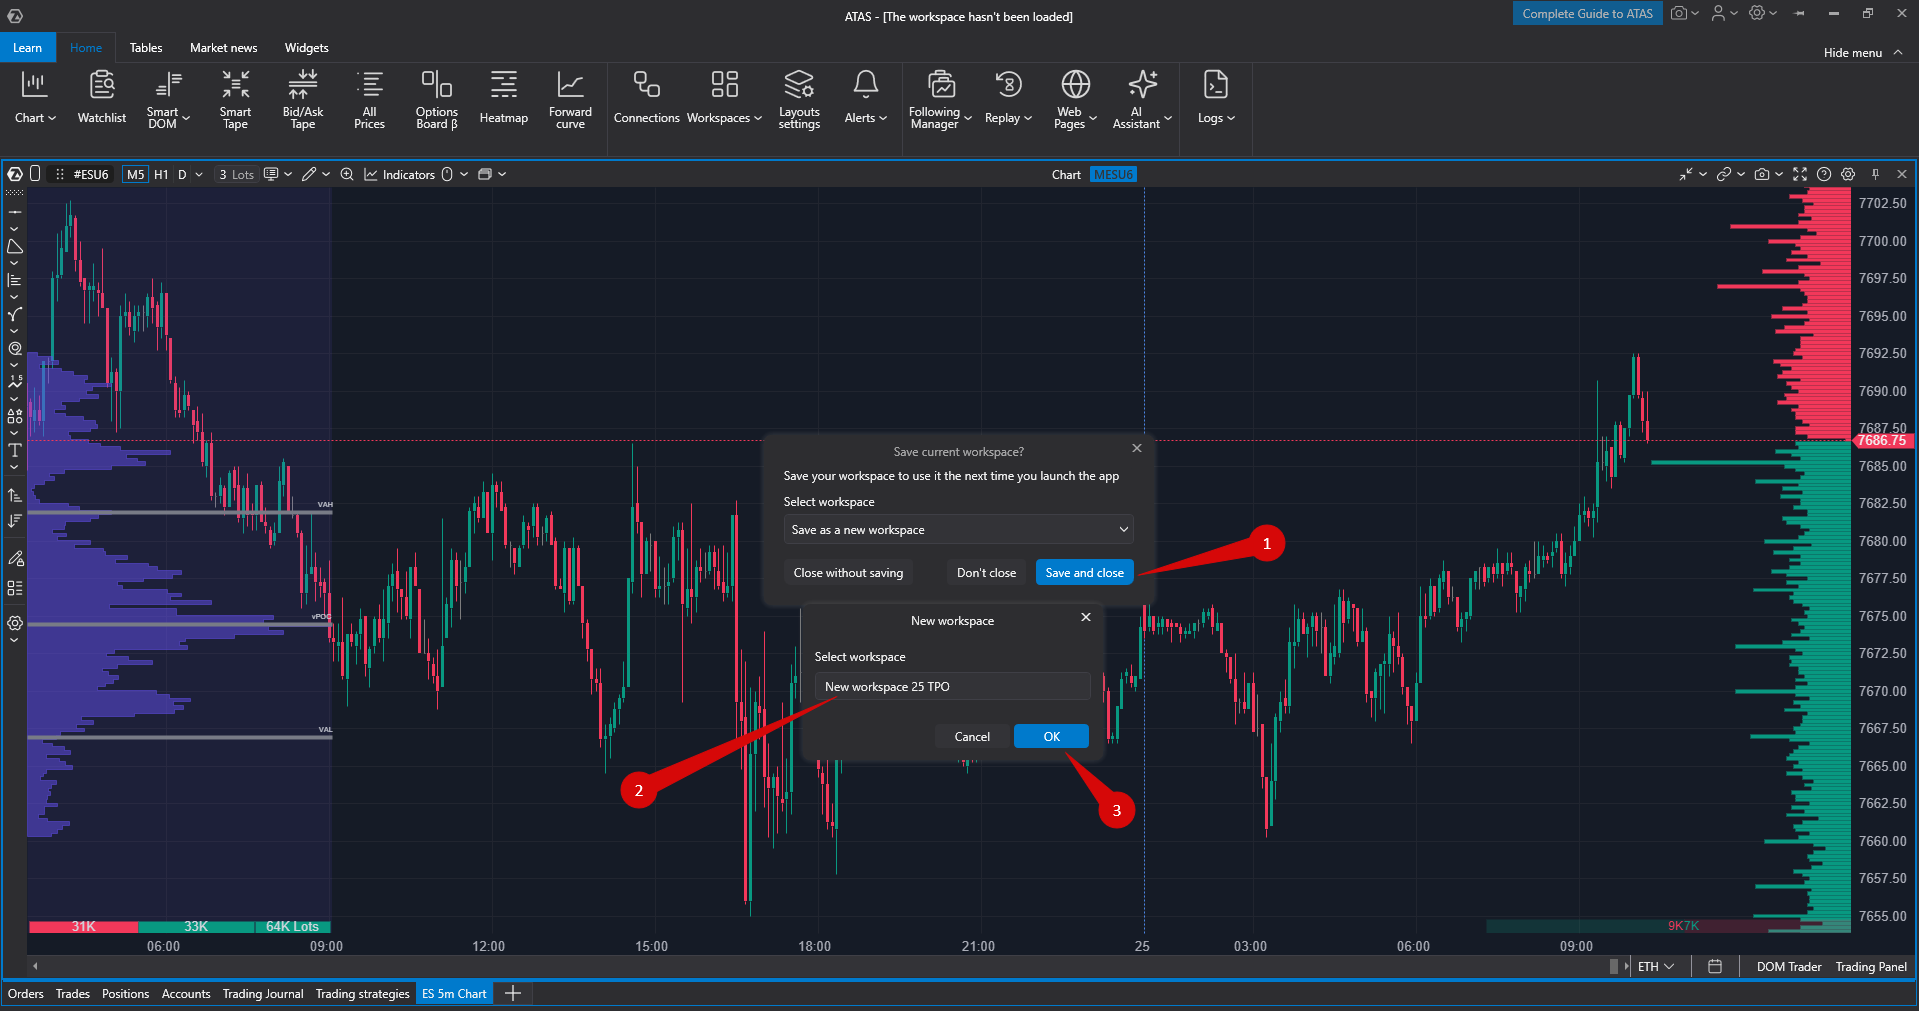The height and width of the screenshot is (1011, 1919).
Task: Open the Watchlist tool
Action: coord(102,98)
